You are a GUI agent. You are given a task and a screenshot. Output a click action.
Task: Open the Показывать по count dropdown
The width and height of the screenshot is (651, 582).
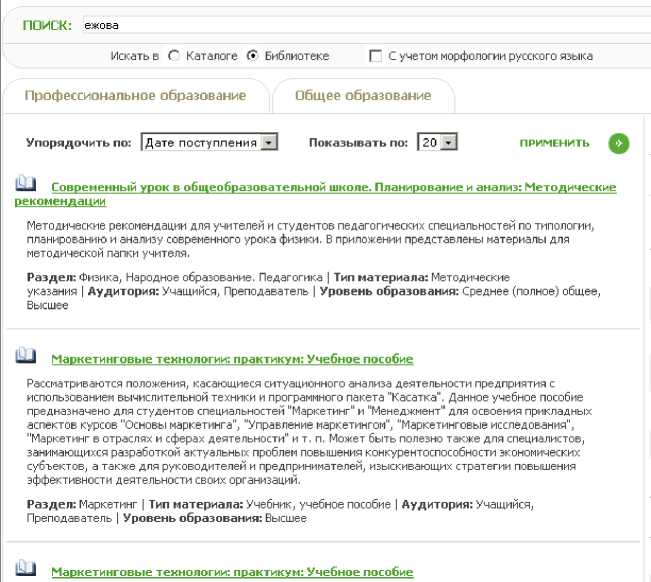click(x=437, y=142)
